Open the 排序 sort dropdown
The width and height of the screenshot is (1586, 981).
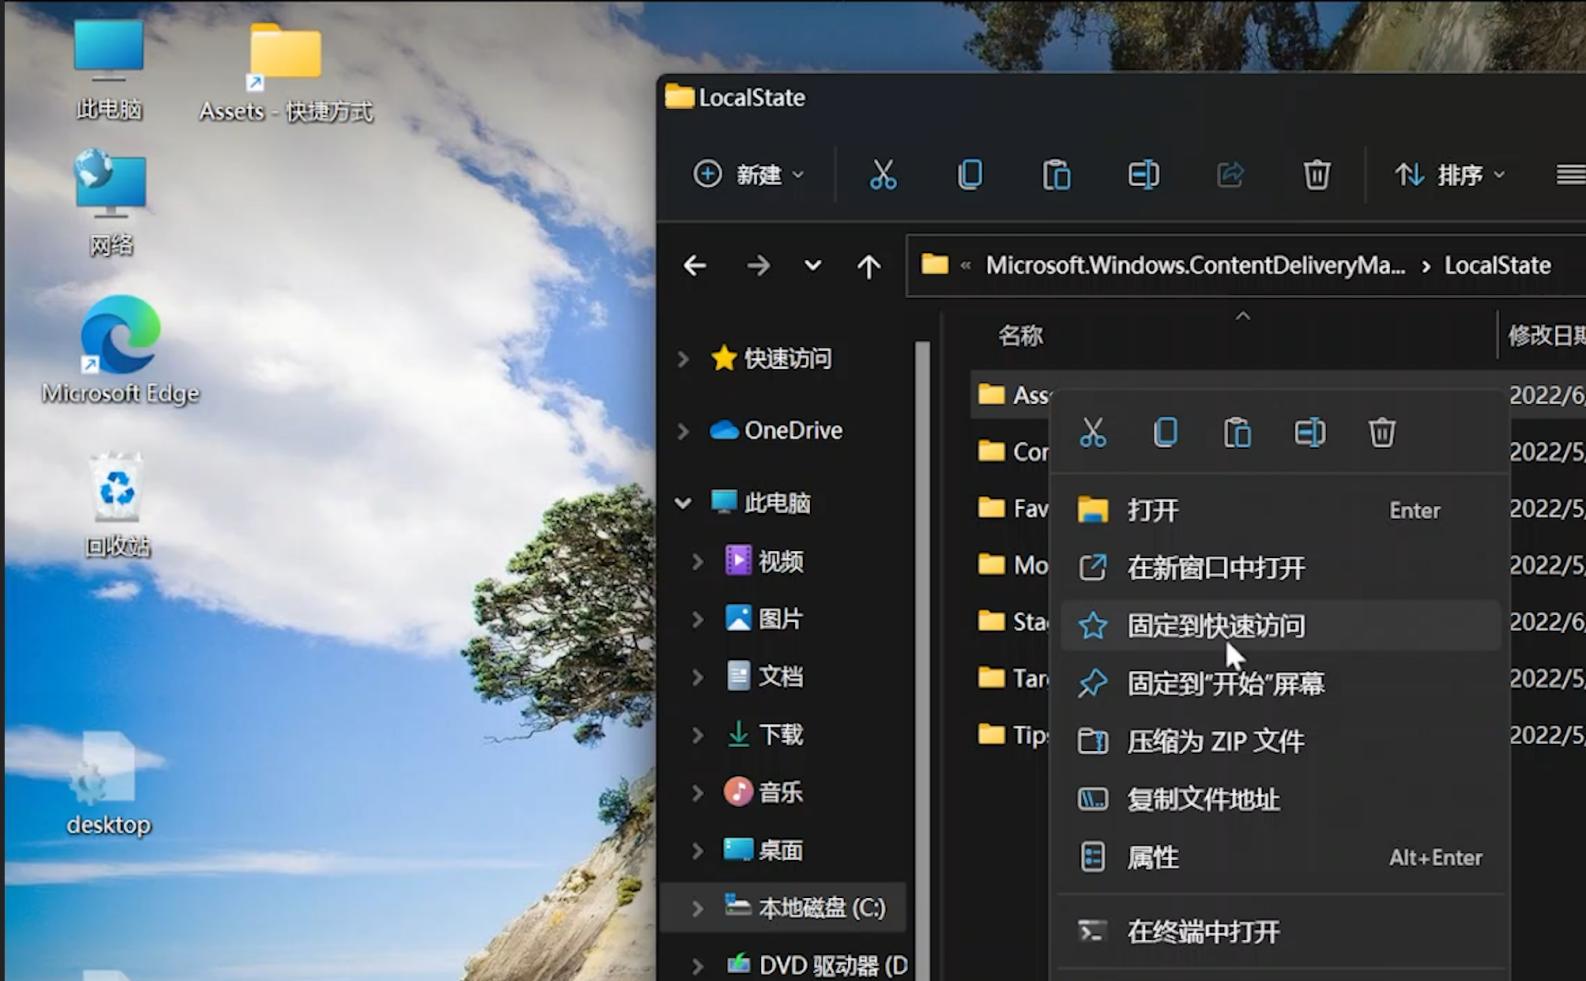coord(1450,175)
